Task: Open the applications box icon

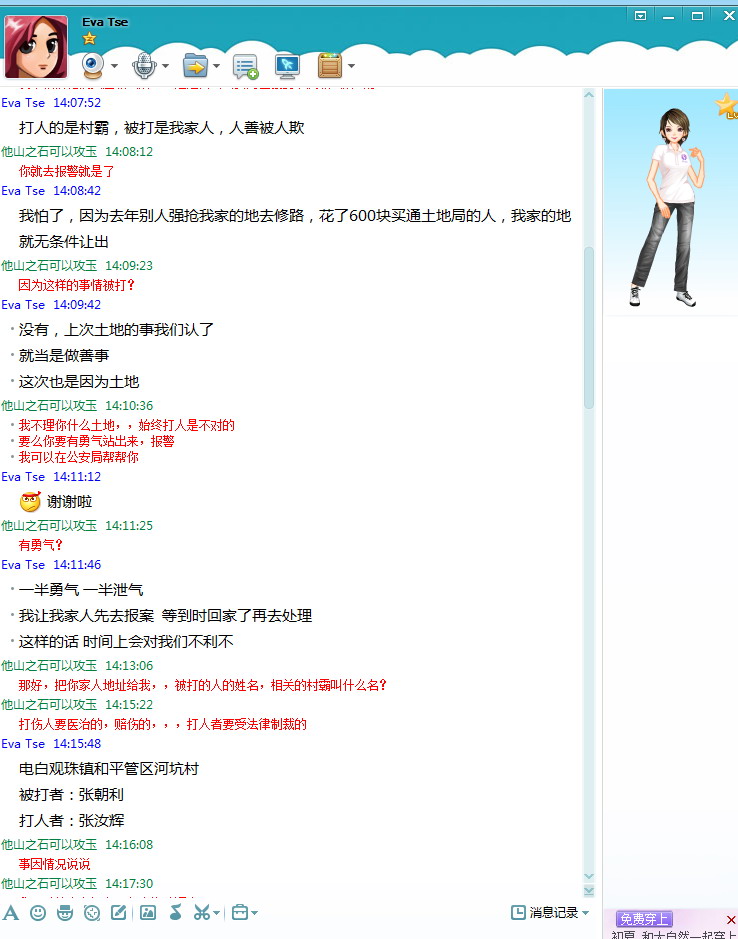Action: coord(330,66)
